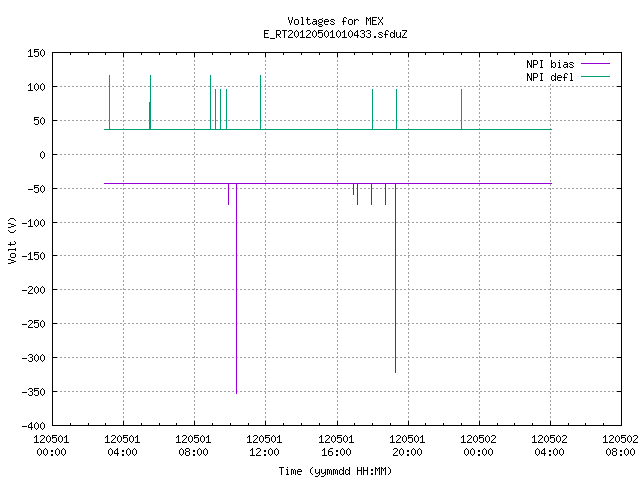This screenshot has height=480, width=640.
Task: Click the 120501 20:00 x-axis tick label
Action: (407, 446)
